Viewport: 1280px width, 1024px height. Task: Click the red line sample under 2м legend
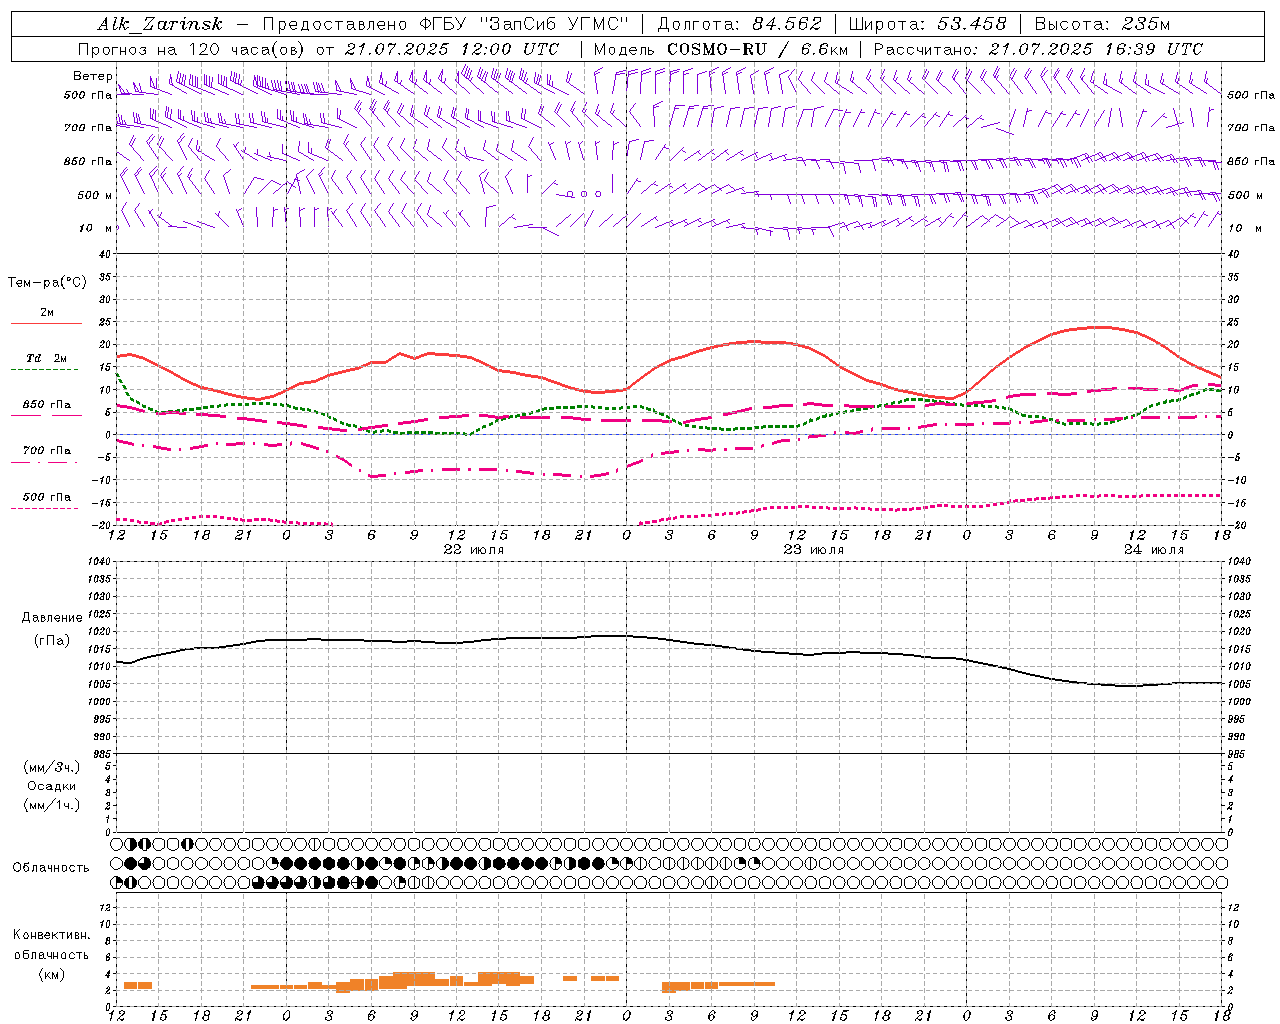46,323
